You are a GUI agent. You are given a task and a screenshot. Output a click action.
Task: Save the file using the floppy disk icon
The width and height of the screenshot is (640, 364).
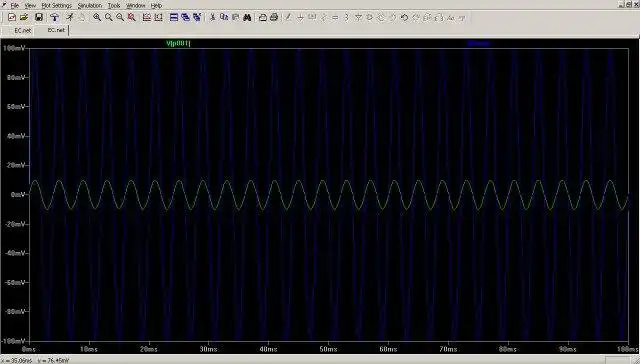pos(39,18)
